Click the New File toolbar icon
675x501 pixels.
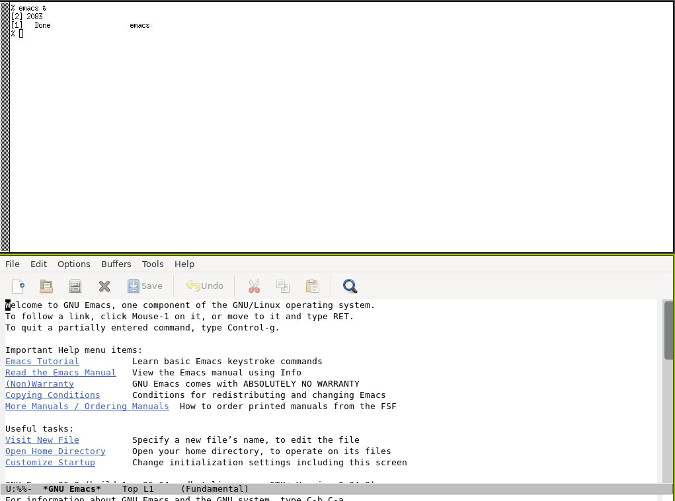coord(19,286)
